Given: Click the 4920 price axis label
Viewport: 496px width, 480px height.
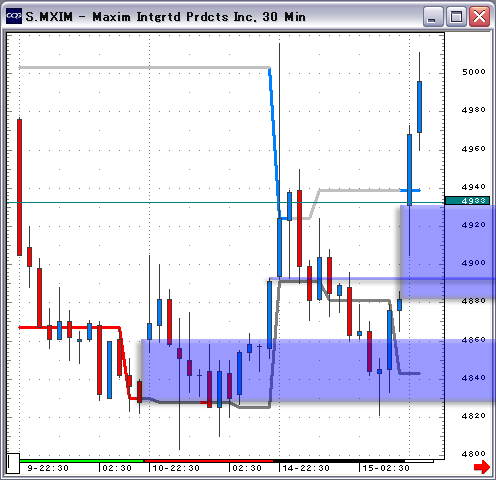Looking at the screenshot, I should [474, 225].
